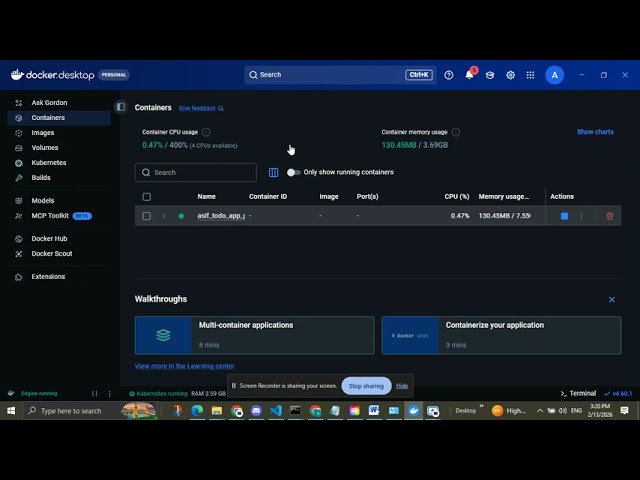
Task: Stop the asif_todo_app container
Action: coord(564,216)
